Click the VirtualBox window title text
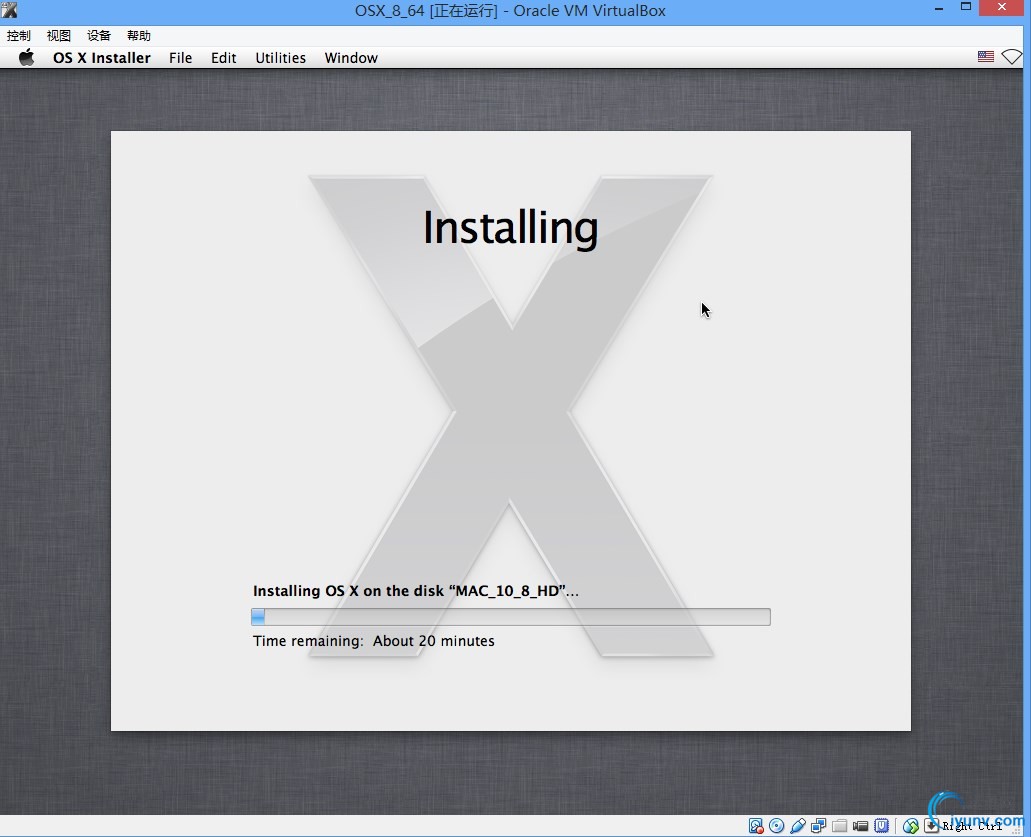The image size is (1031, 837). coord(510,11)
